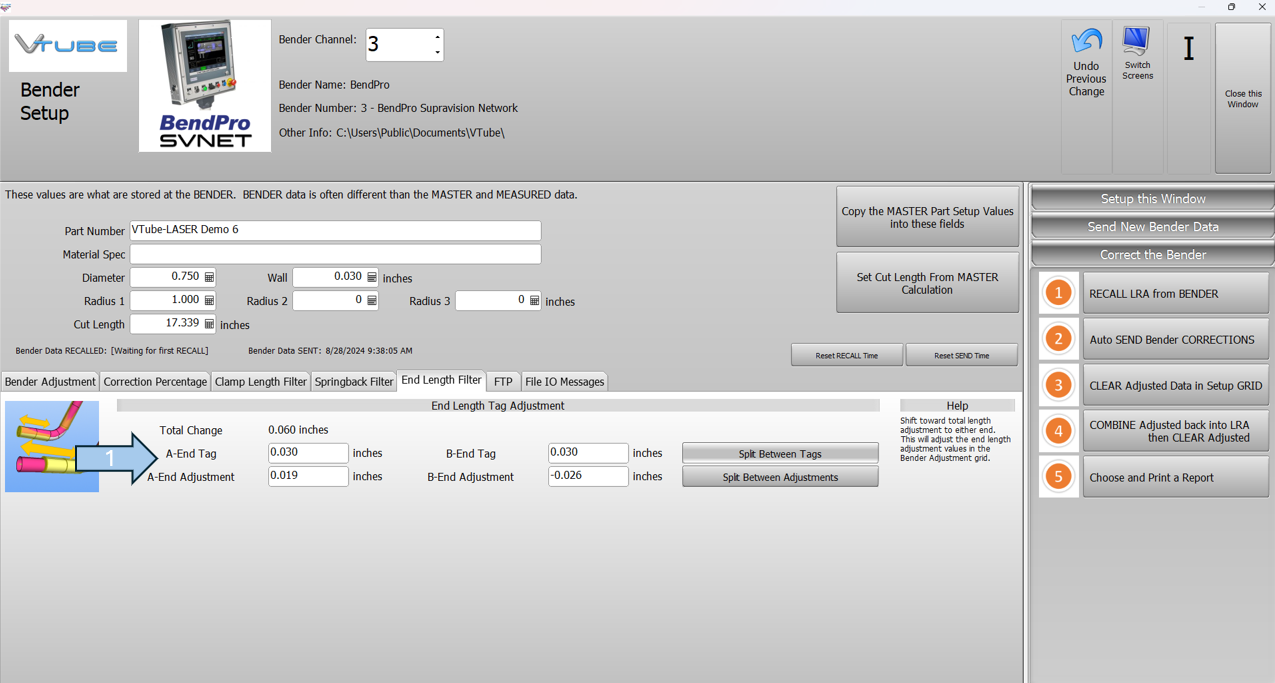Click End Length Tag Adjustment header
Image resolution: width=1275 pixels, height=683 pixels.
click(x=498, y=406)
